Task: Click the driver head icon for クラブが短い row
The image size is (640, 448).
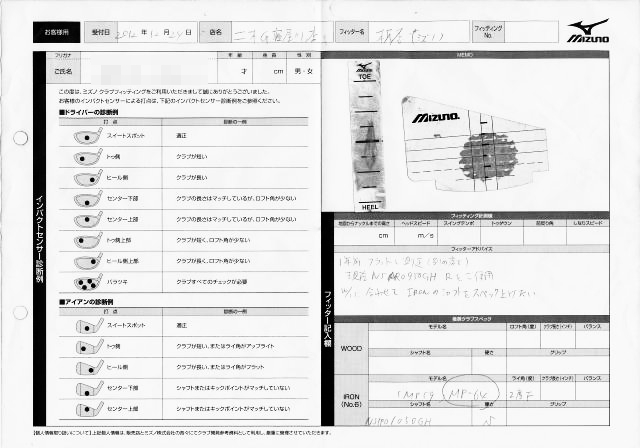Action: (88, 157)
